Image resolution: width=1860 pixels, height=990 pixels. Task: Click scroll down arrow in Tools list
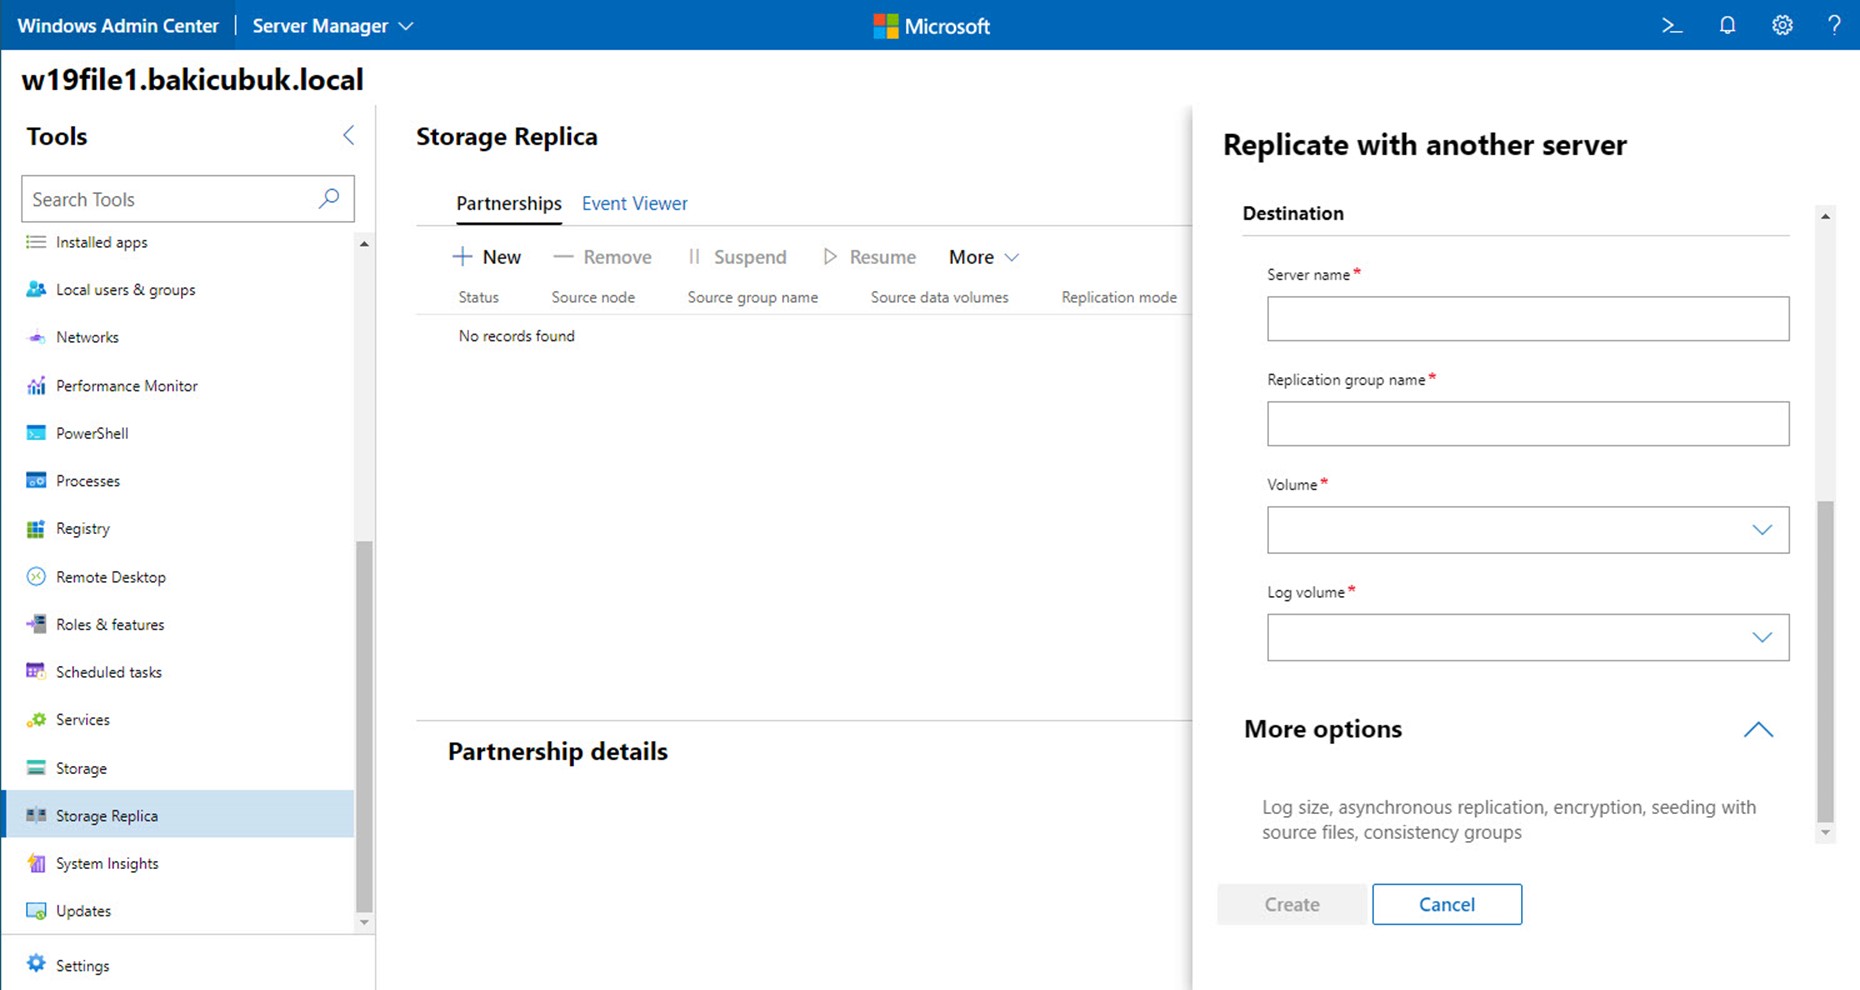pos(364,922)
